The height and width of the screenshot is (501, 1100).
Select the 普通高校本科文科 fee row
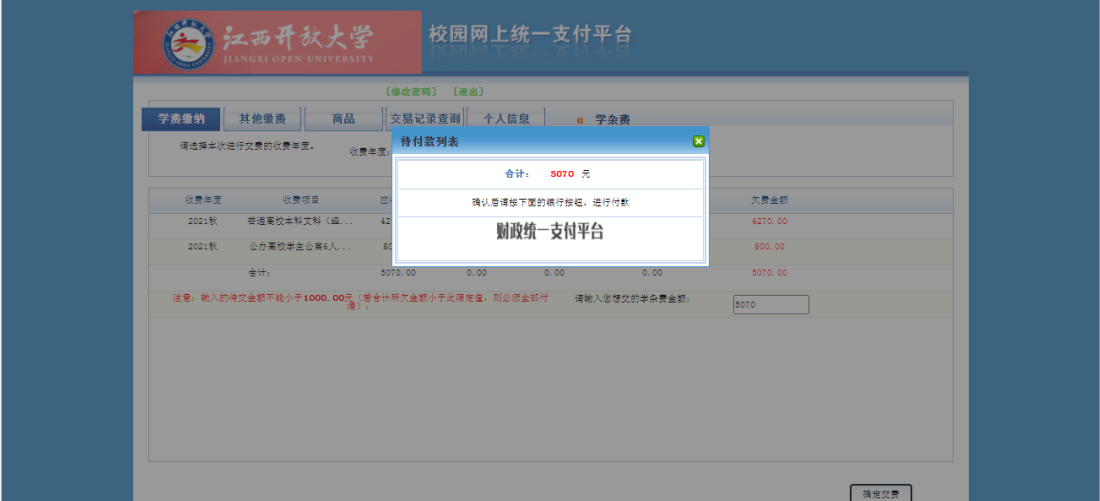point(300,221)
